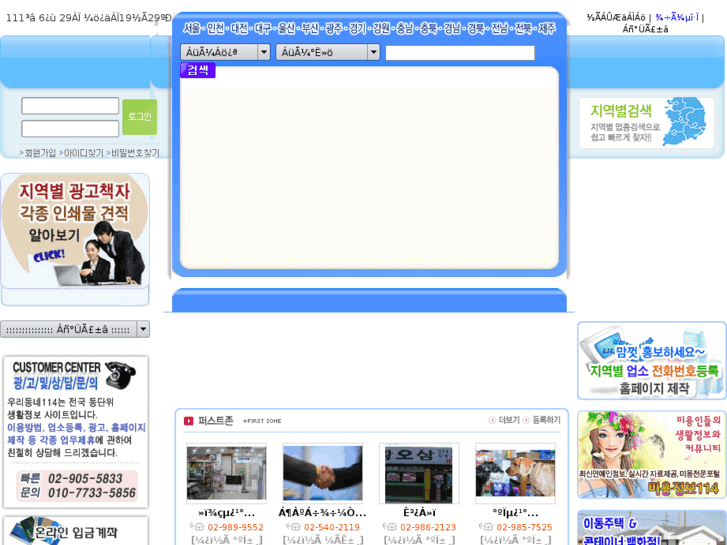
Task: Focus the login ID input field
Action: click(x=70, y=106)
